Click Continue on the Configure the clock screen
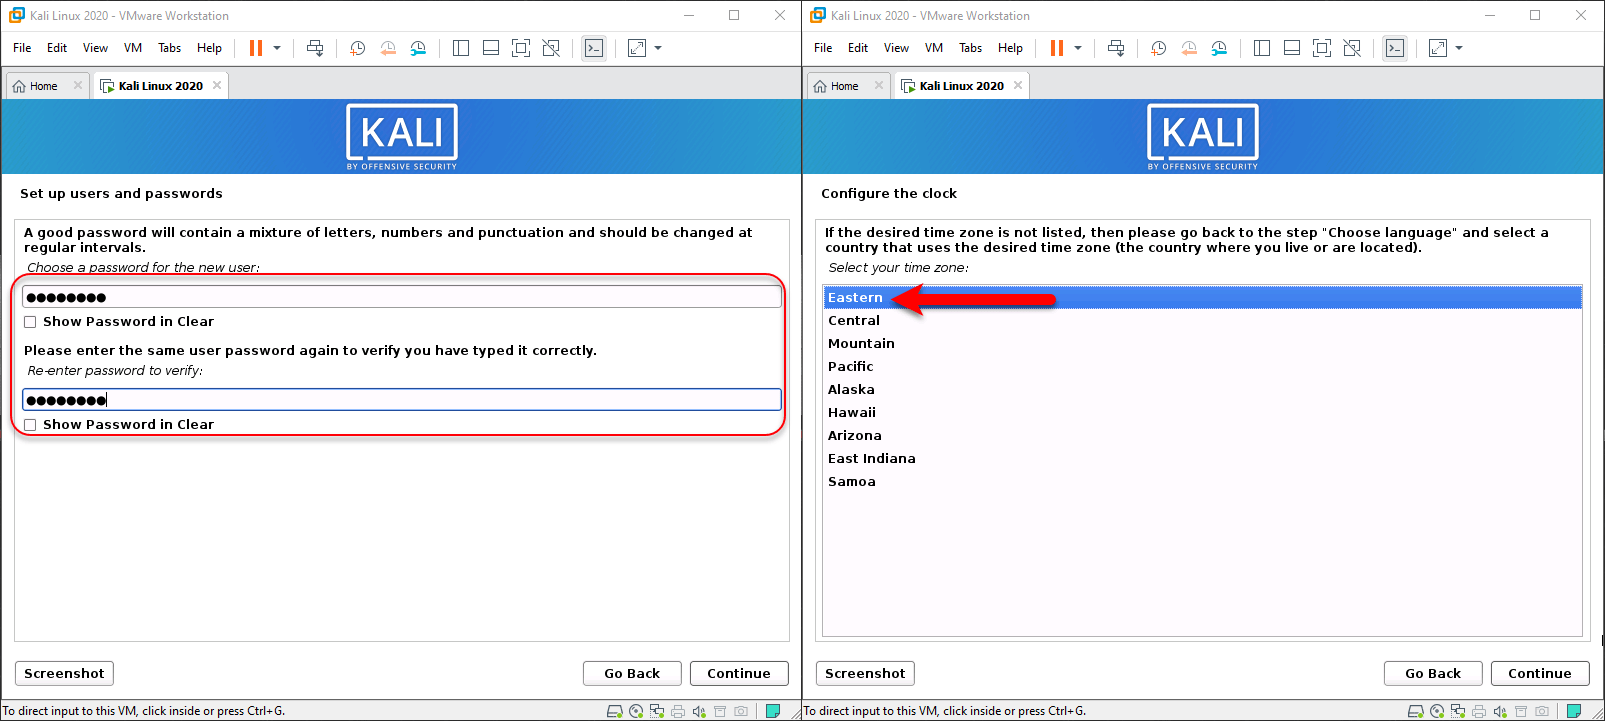Image resolution: width=1605 pixels, height=721 pixels. pos(1540,673)
